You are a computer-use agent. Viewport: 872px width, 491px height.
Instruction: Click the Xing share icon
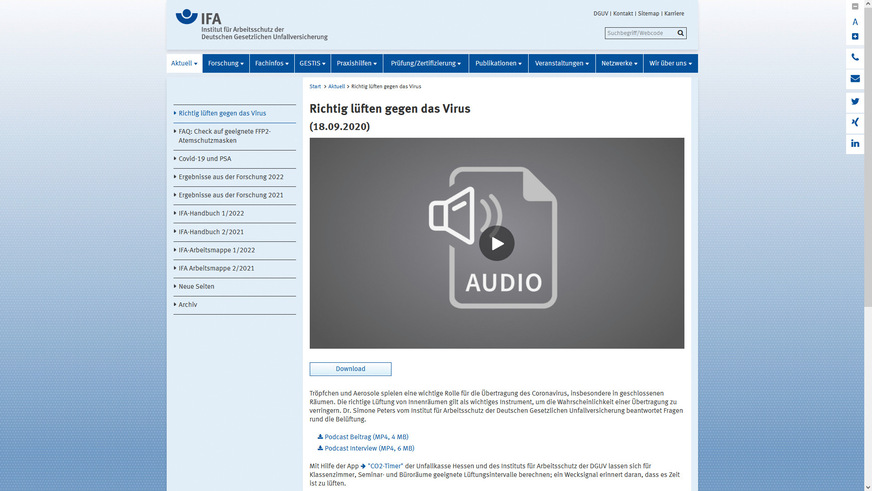pyautogui.click(x=855, y=122)
